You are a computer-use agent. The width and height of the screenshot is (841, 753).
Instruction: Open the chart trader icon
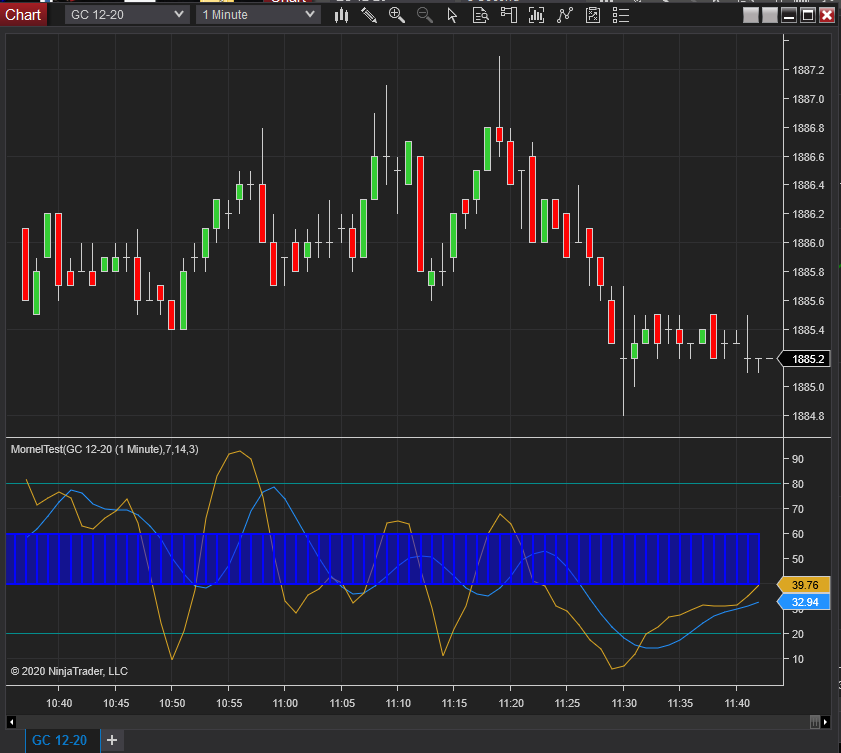click(x=508, y=15)
